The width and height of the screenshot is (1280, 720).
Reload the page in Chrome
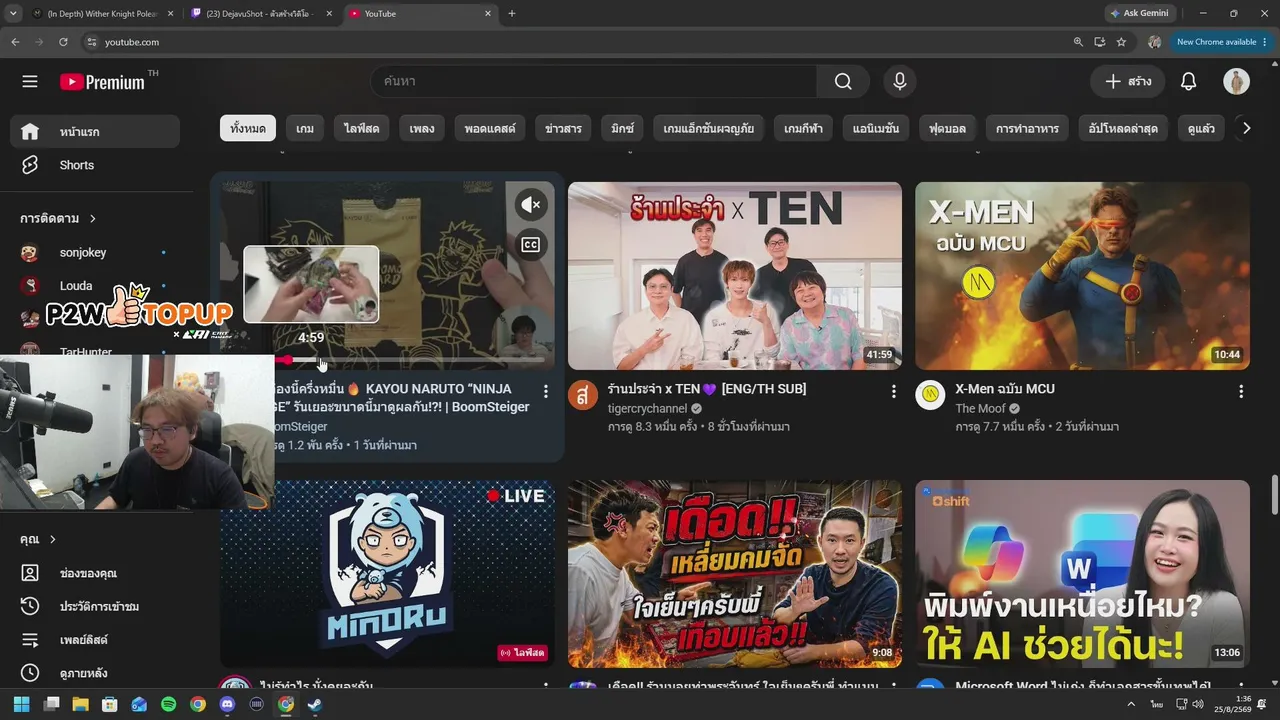click(63, 42)
